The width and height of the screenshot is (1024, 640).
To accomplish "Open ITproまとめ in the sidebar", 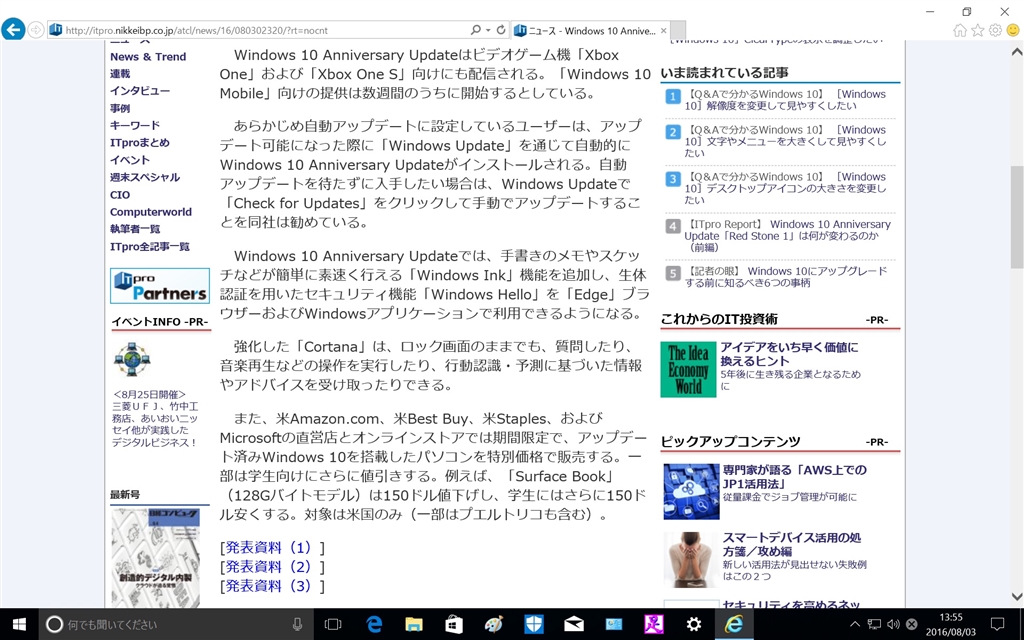I will pyautogui.click(x=139, y=142).
